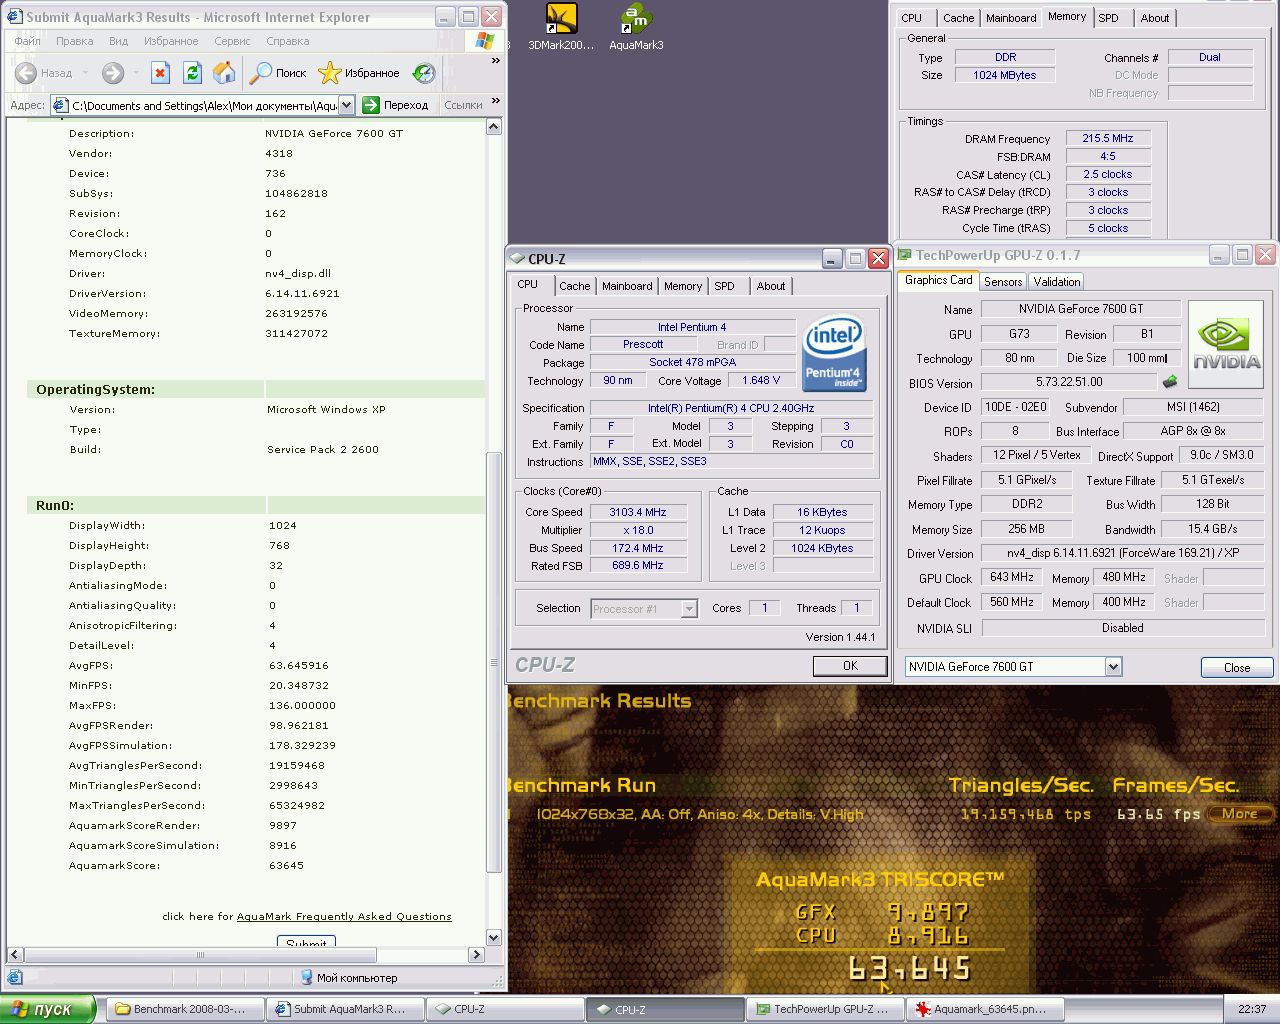Open the AquaMark3 desktop shortcut
Viewport: 1280px width, 1024px height.
636,26
